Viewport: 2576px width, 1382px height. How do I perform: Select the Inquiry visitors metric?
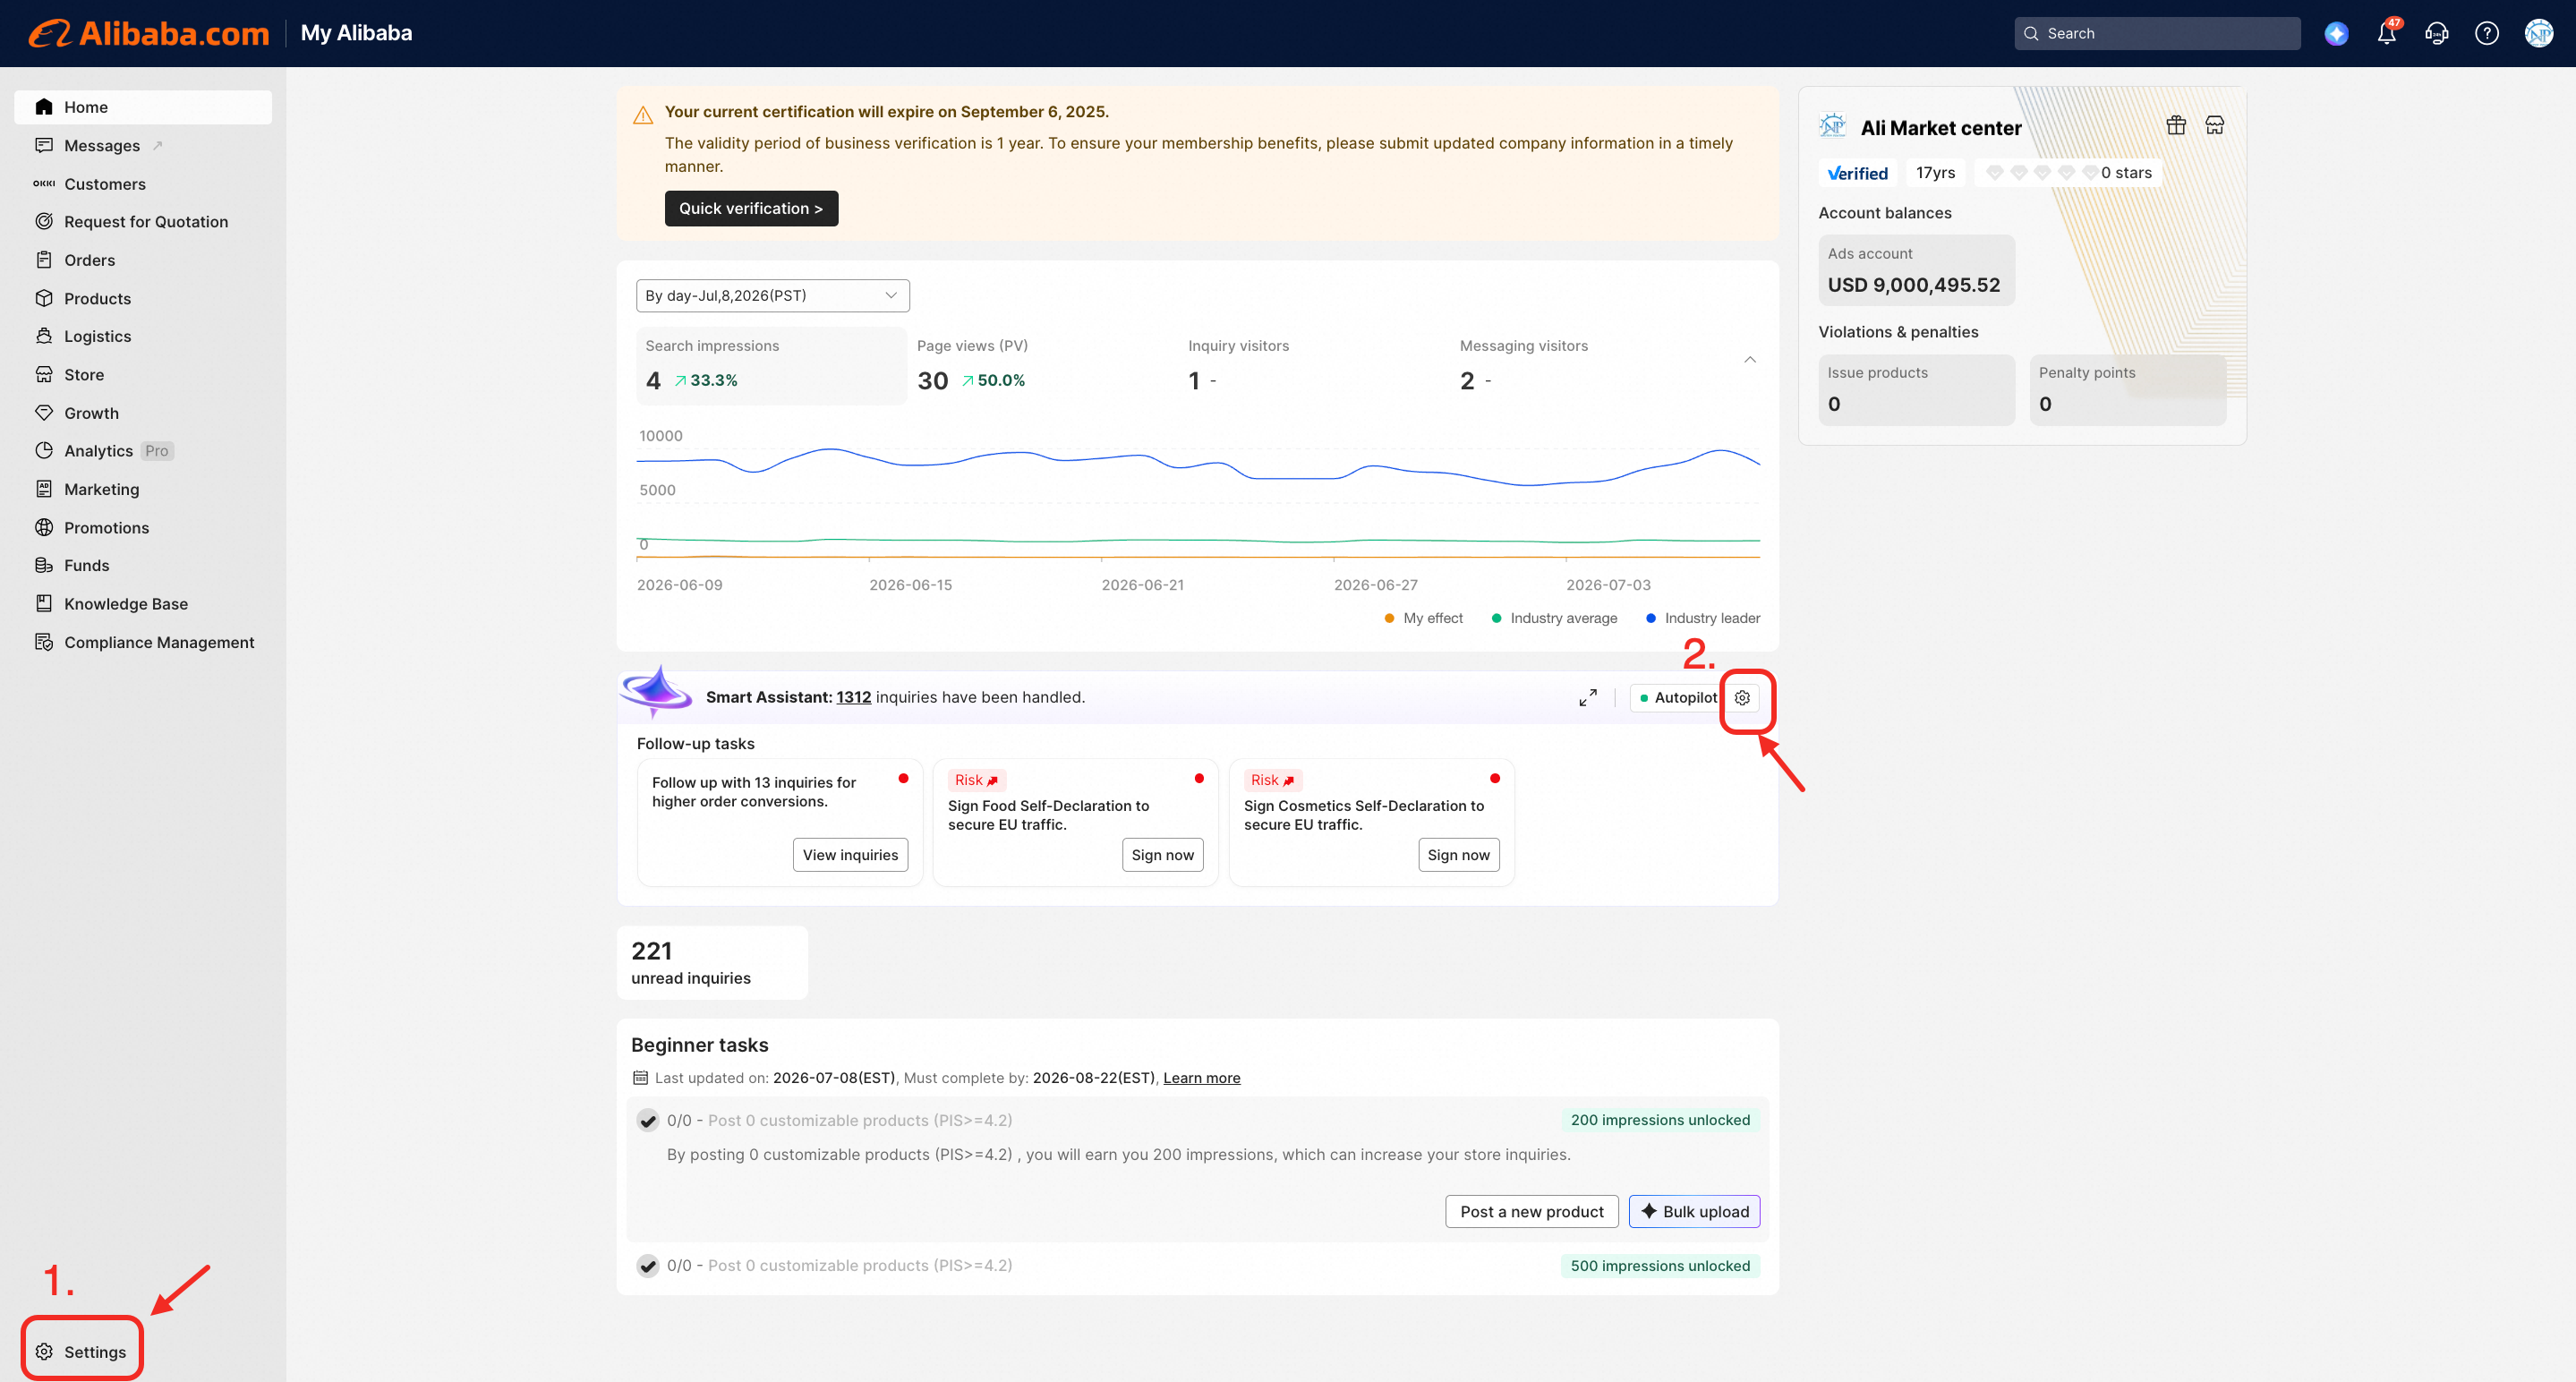point(1314,366)
